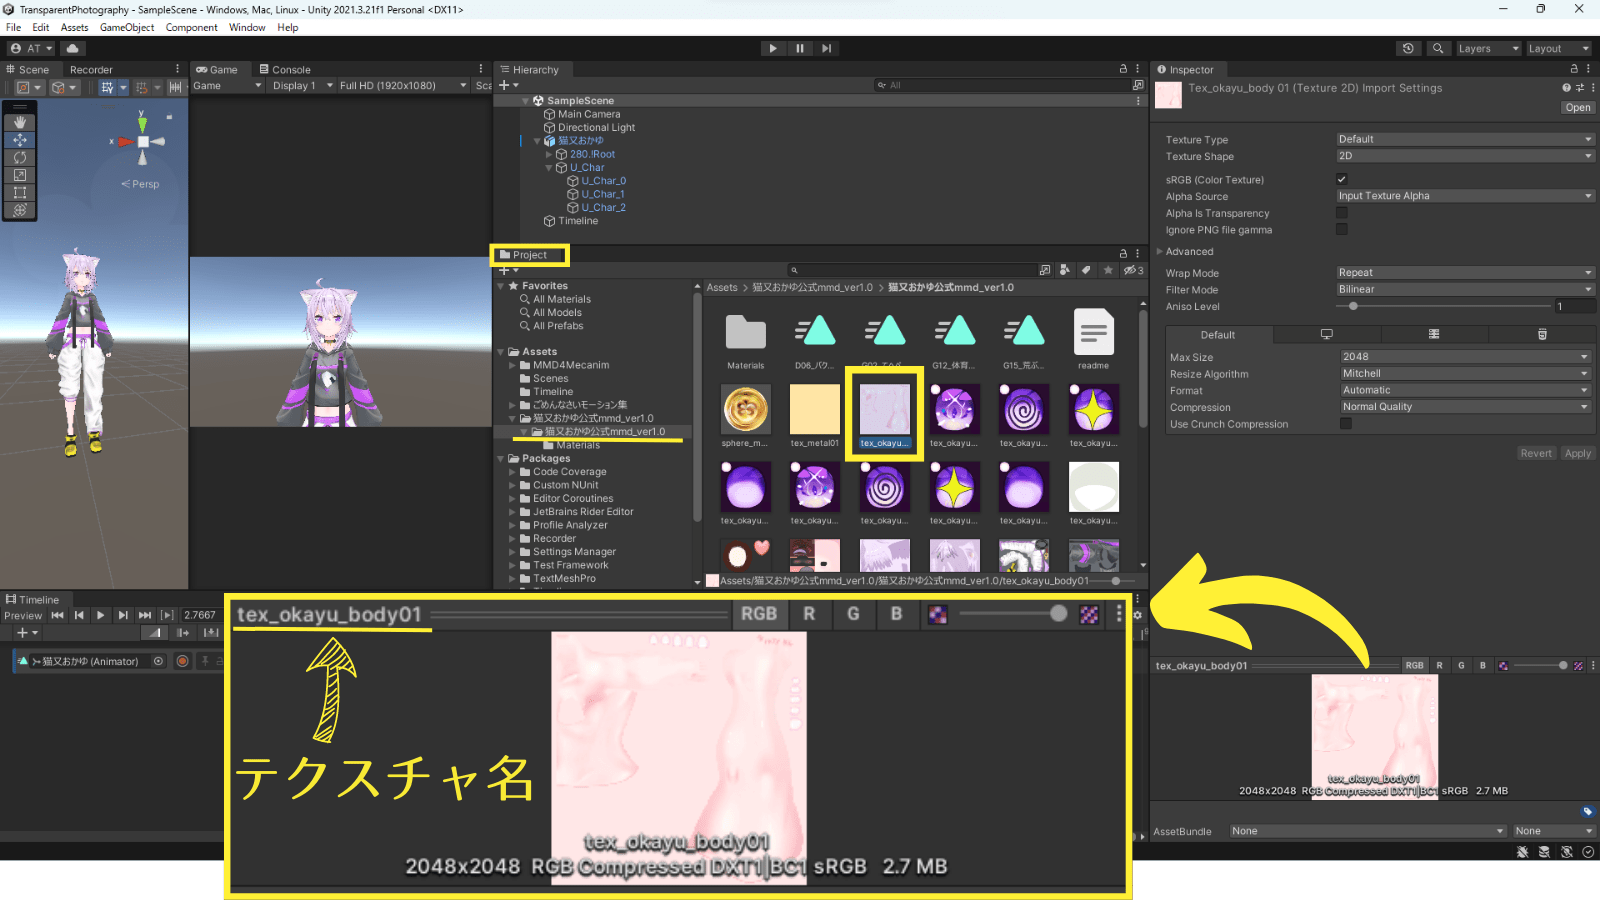This screenshot has width=1600, height=900.
Task: Open the Texture Shape dropdown
Action: point(1465,156)
